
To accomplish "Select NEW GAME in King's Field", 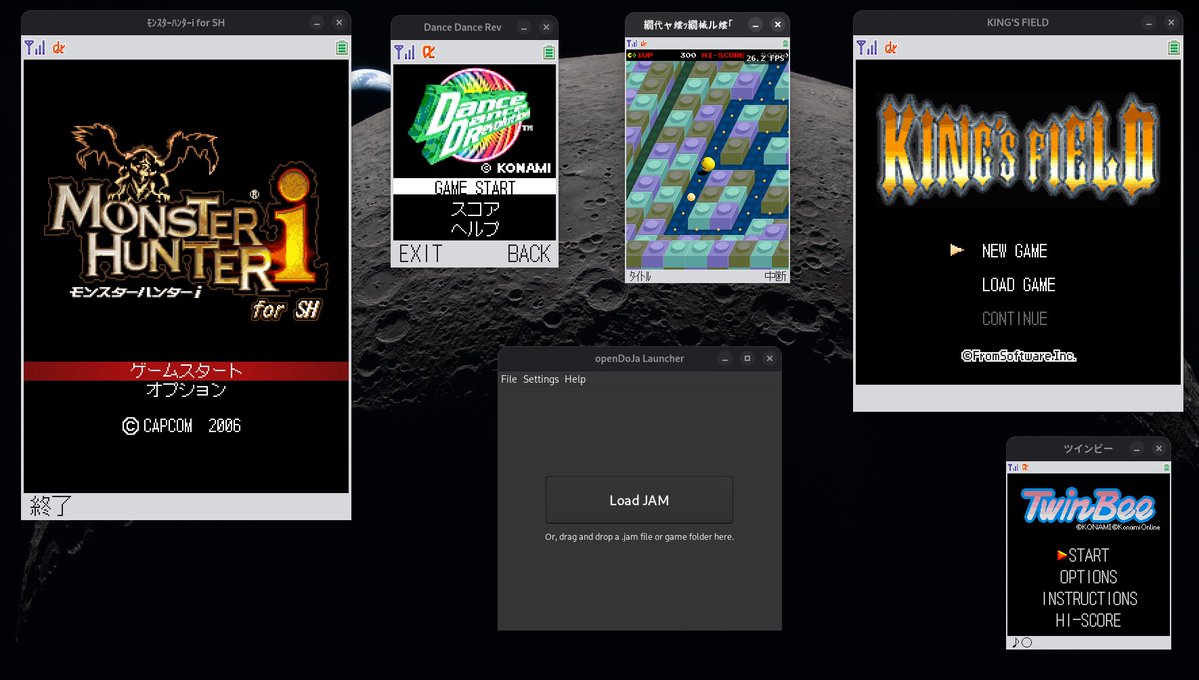I will tap(1014, 251).
